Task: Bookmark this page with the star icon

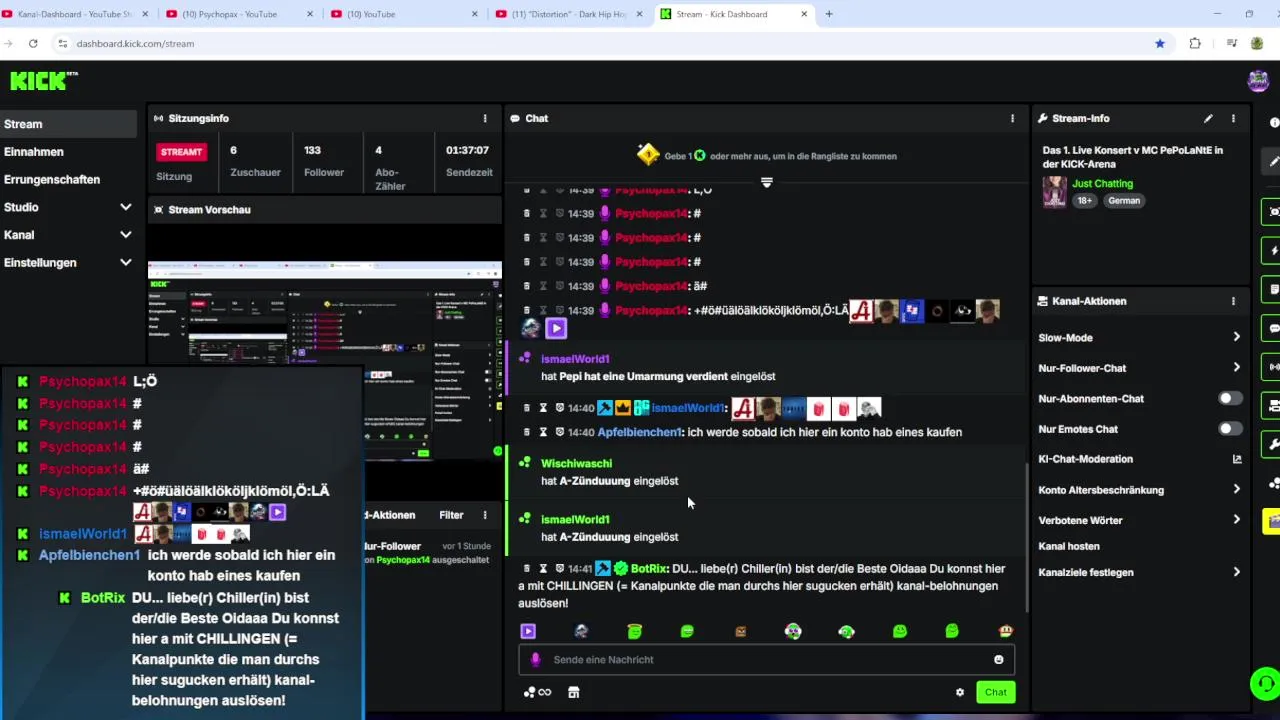Action: tap(1160, 43)
